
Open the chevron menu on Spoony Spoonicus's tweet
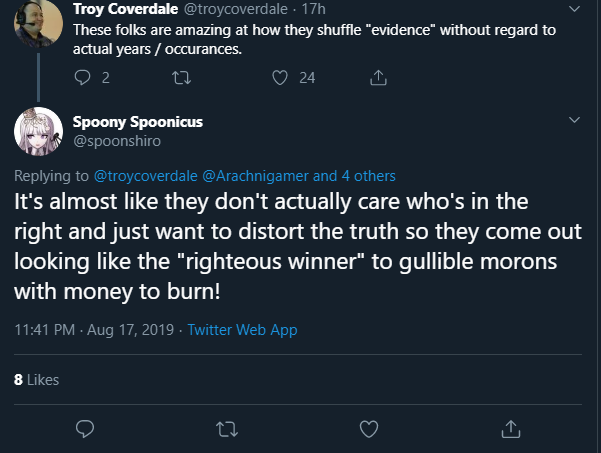point(574,120)
